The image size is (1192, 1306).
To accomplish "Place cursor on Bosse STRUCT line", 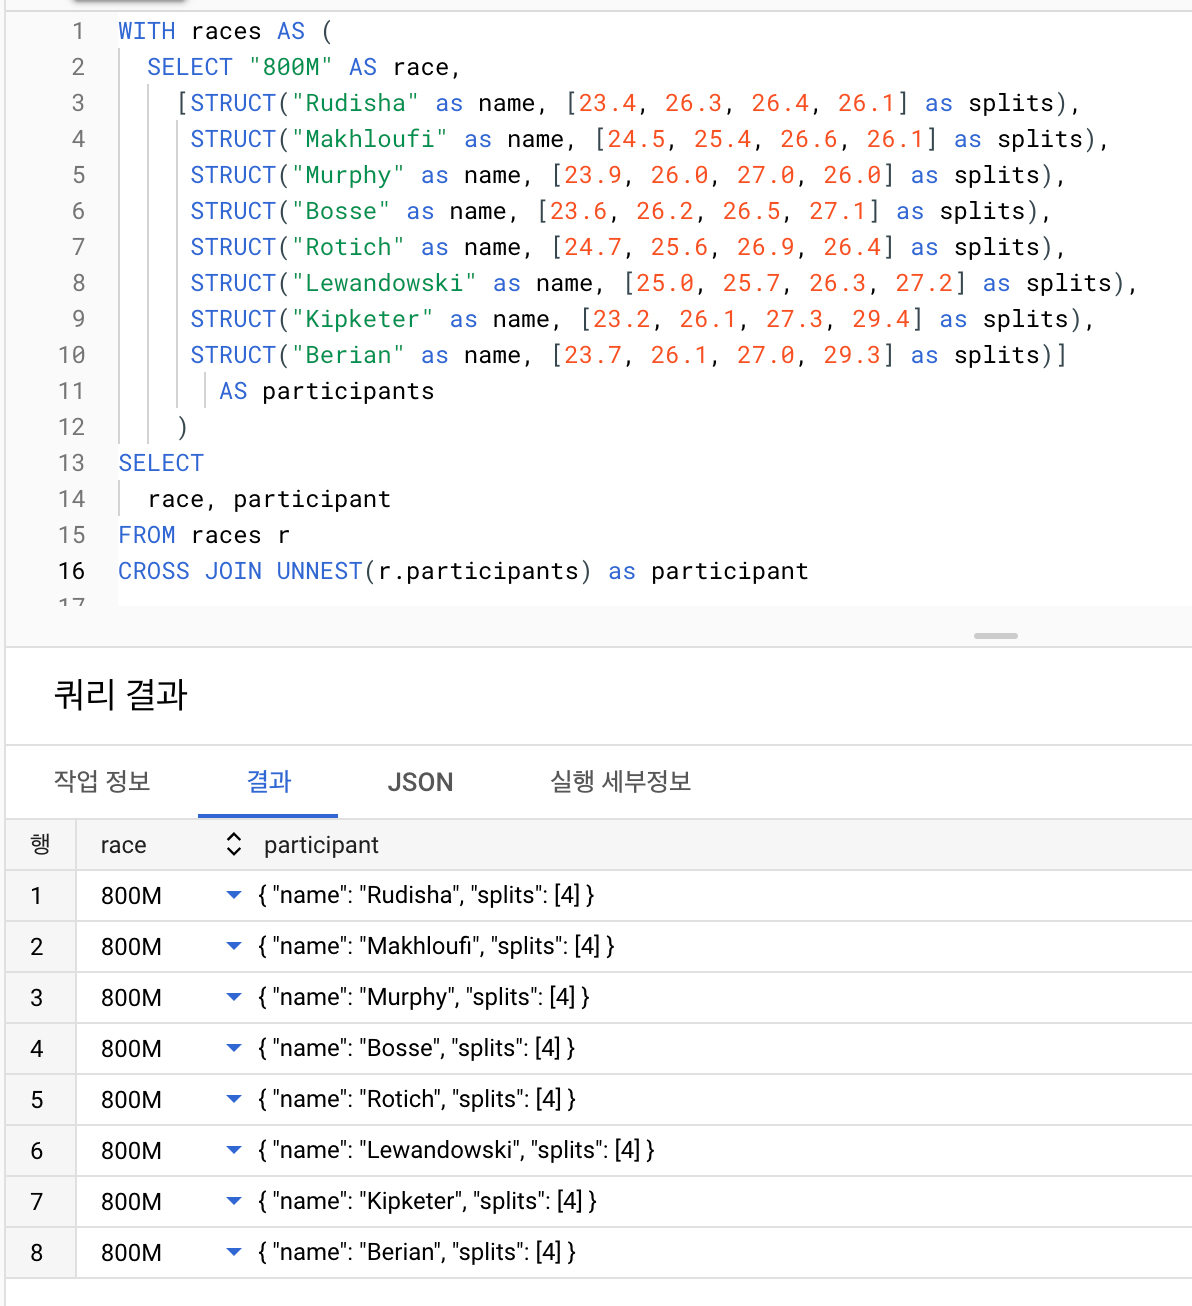I will tap(621, 212).
